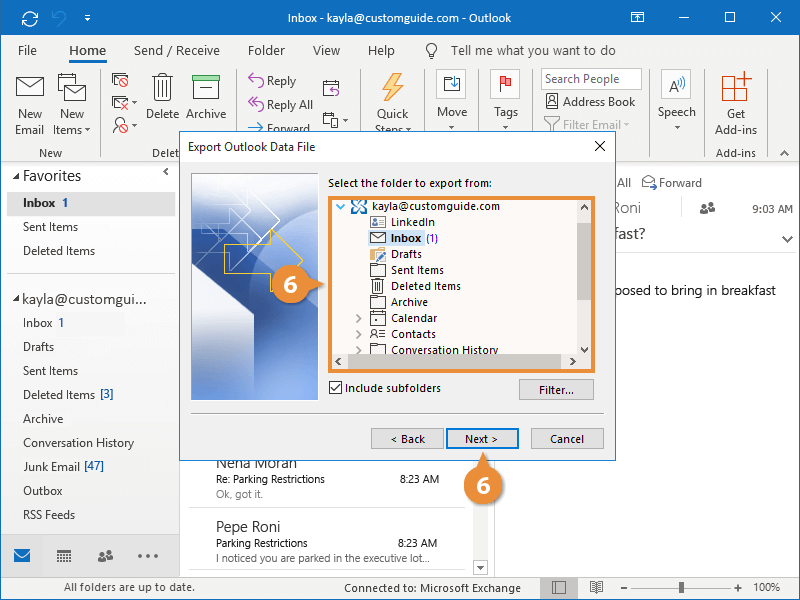Select Sent Items under Favorites
The width and height of the screenshot is (800, 600).
51,227
